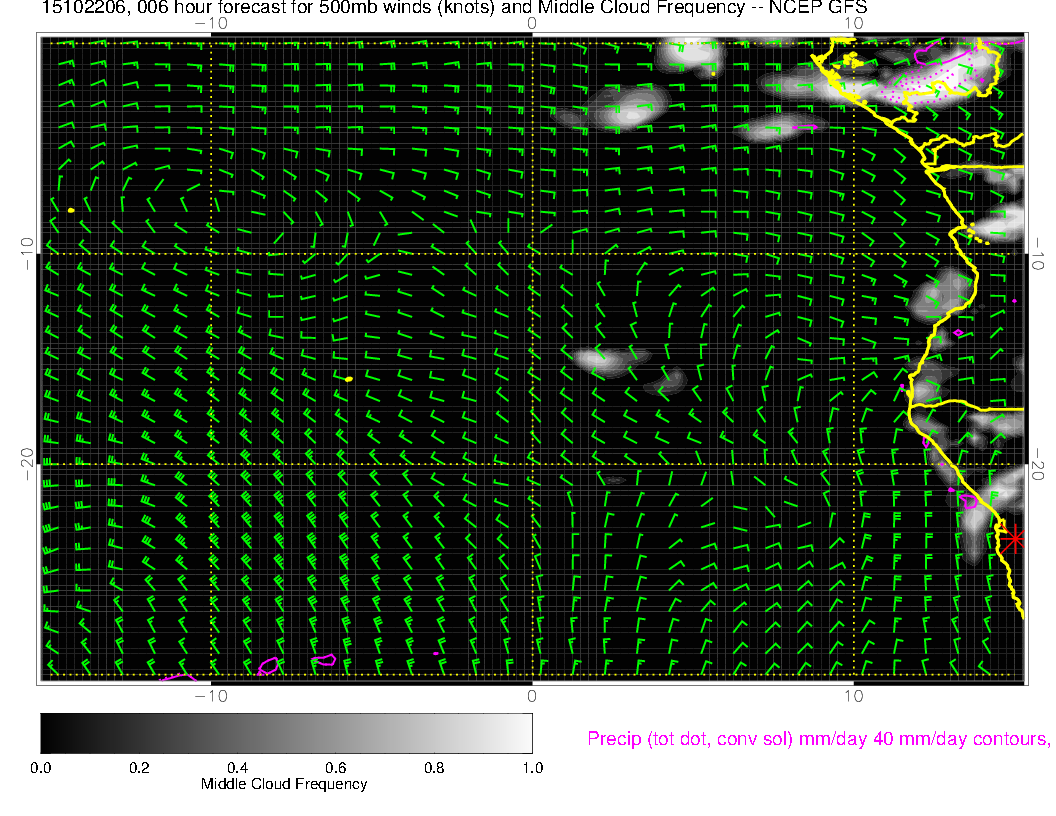This screenshot has width=1056, height=816.
Task: Click the red asterisk marker on the coast
Action: coord(1015,539)
